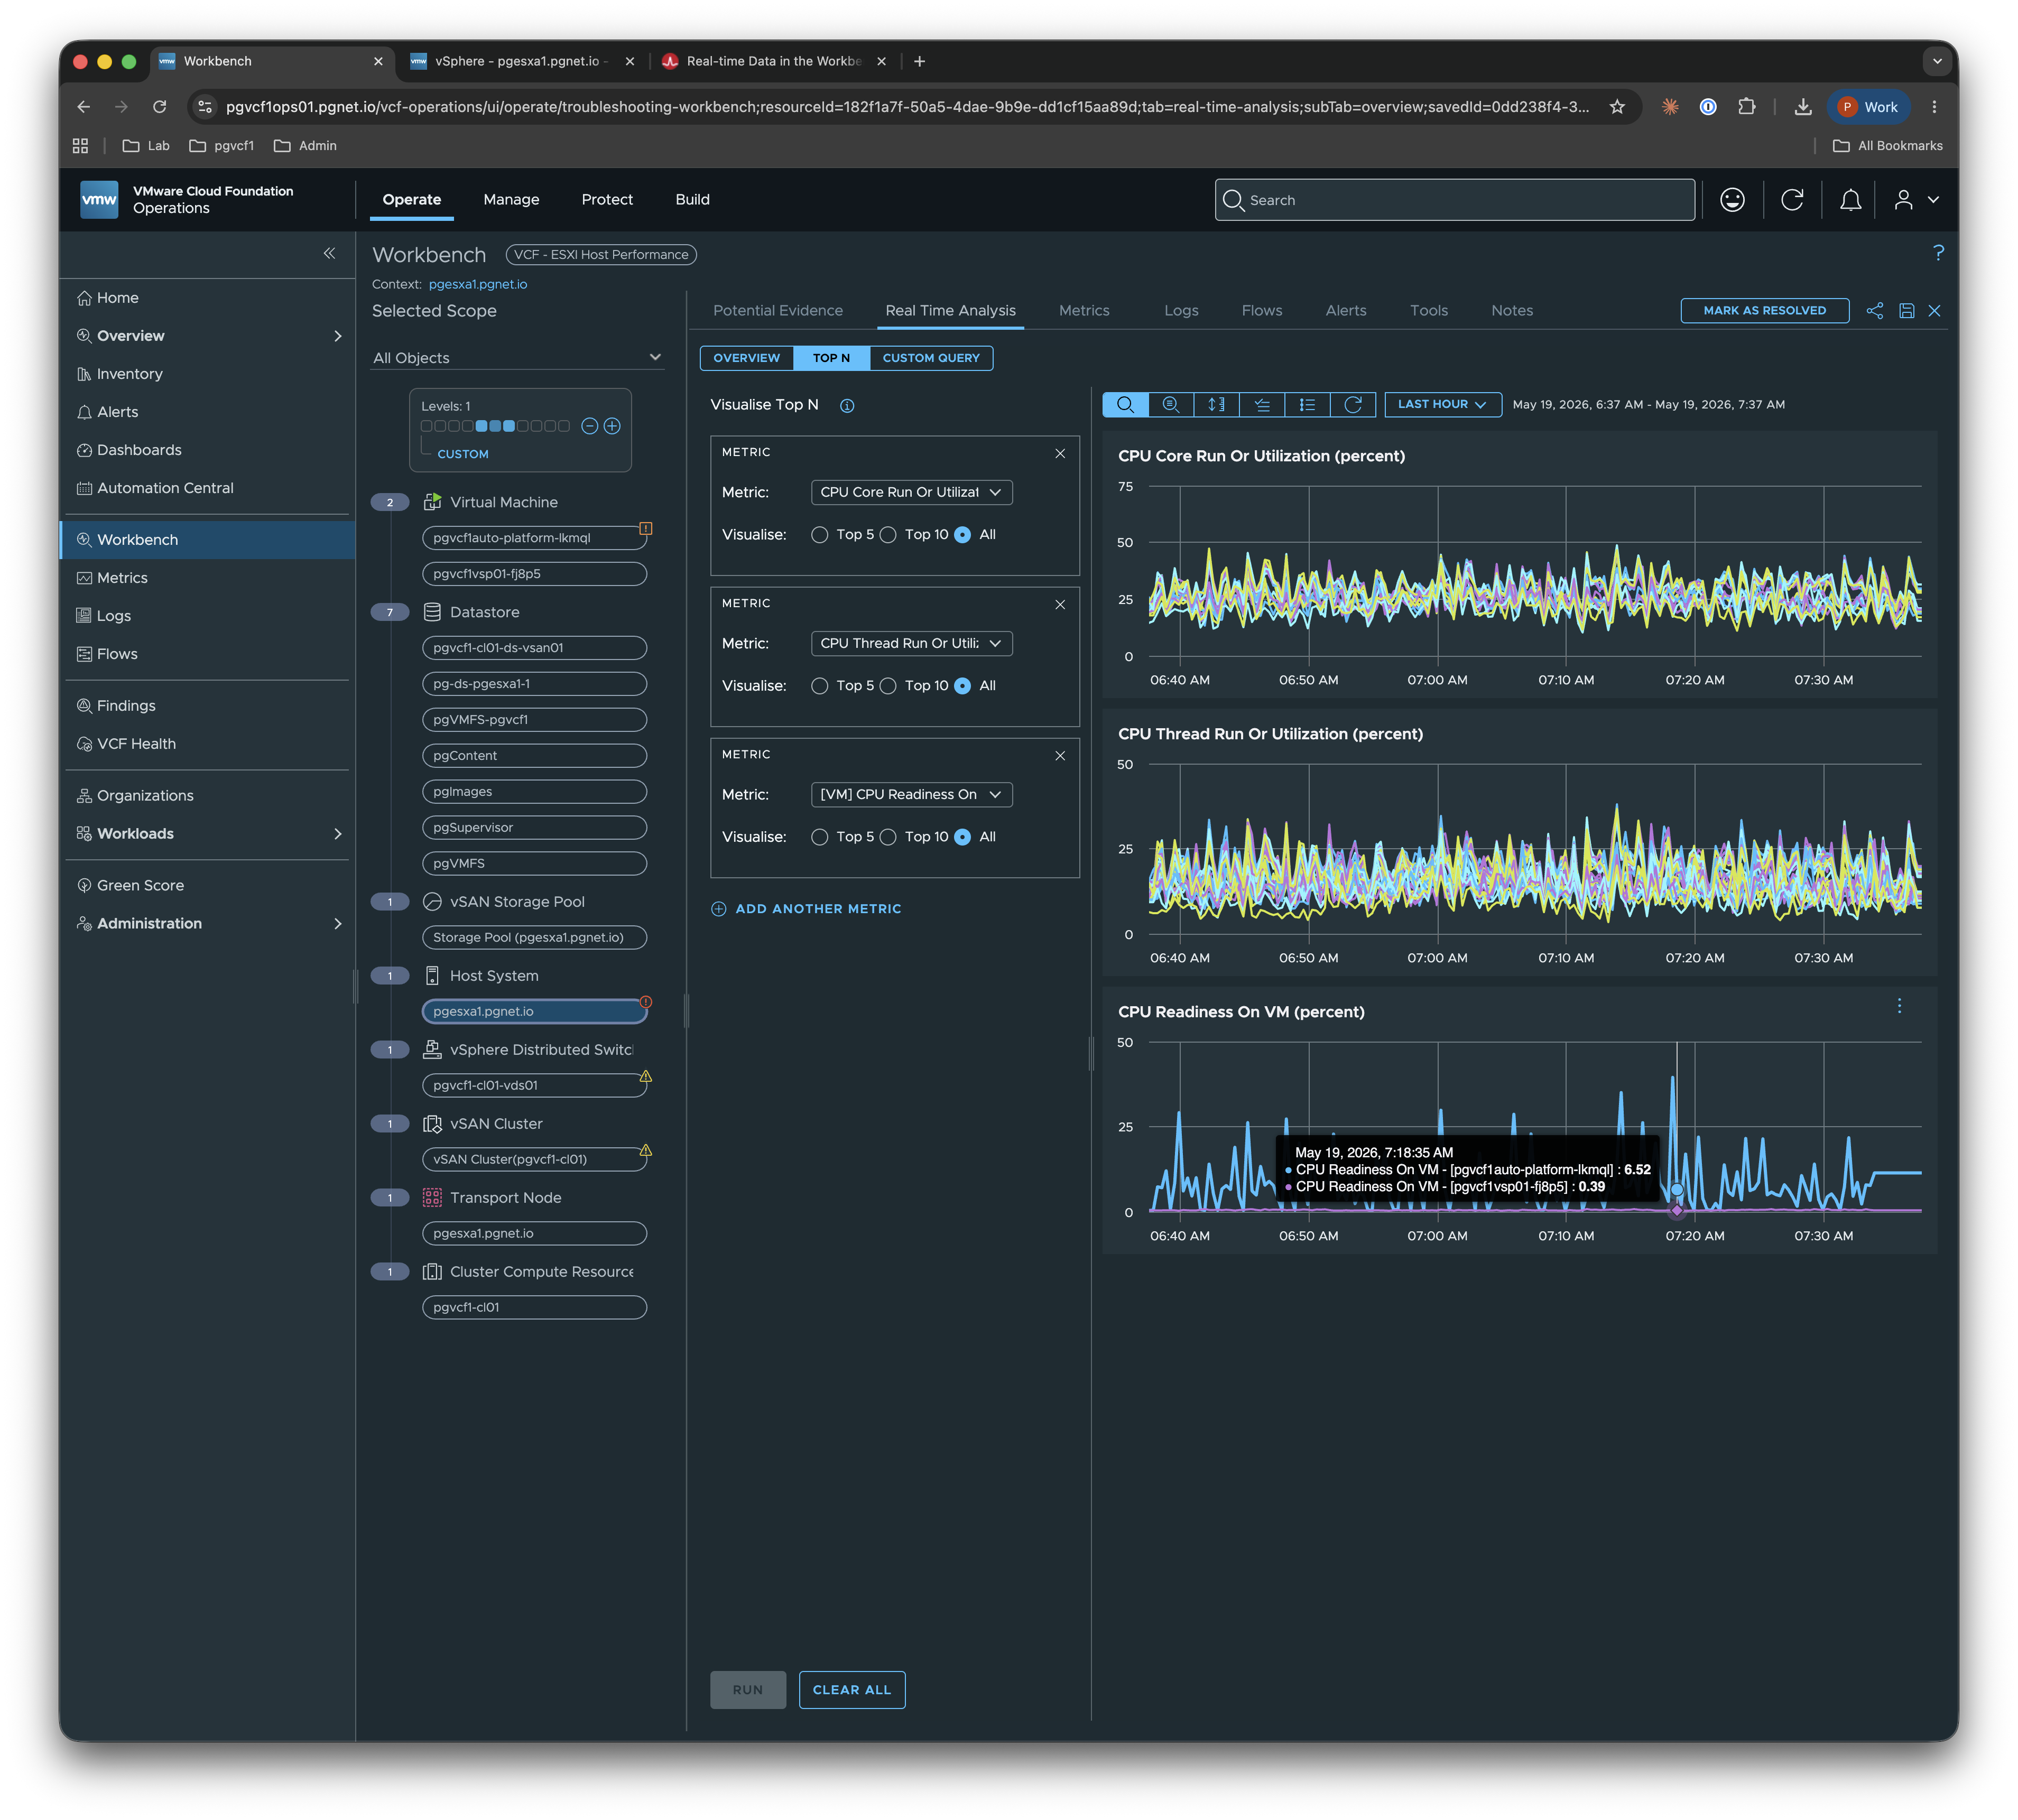Open CPU Readiness chart three-dot menu
Viewport: 2018px width, 1820px height.
(x=1899, y=1006)
